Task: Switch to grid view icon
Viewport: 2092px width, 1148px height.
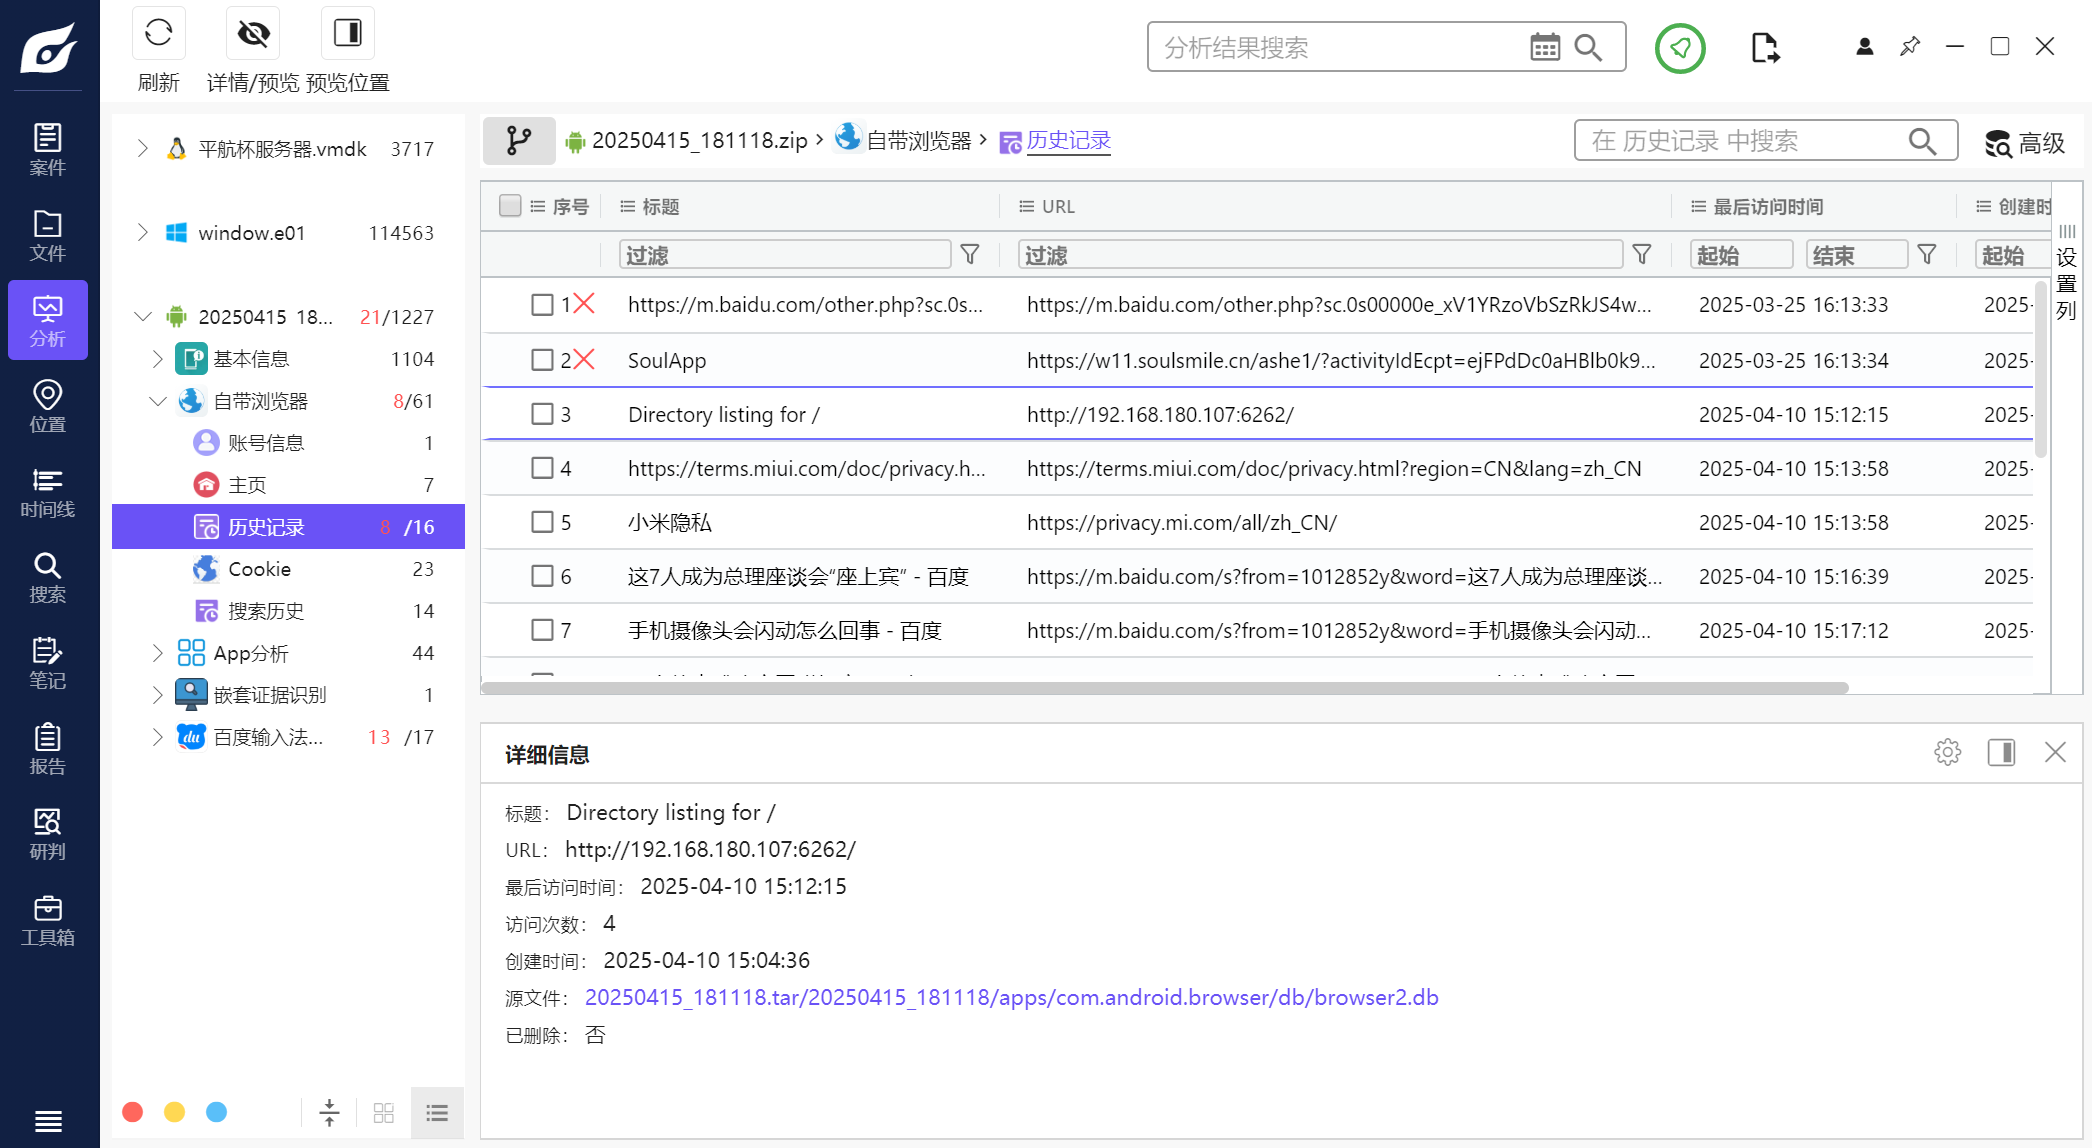Action: coord(383,1112)
